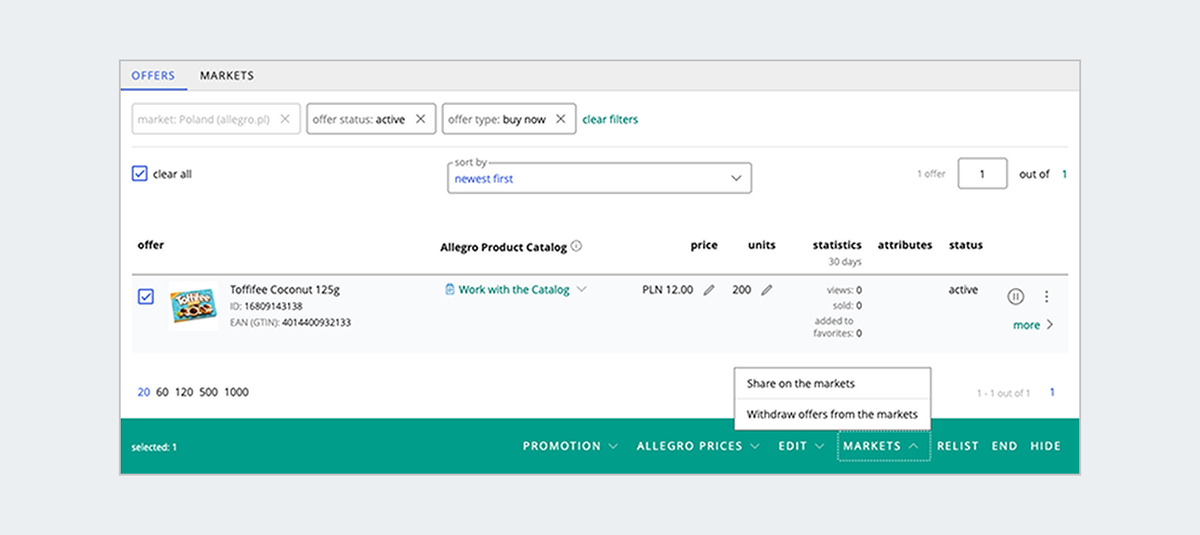Click the total pages number after out of
Viewport: 1200px width, 535px height.
(1064, 174)
